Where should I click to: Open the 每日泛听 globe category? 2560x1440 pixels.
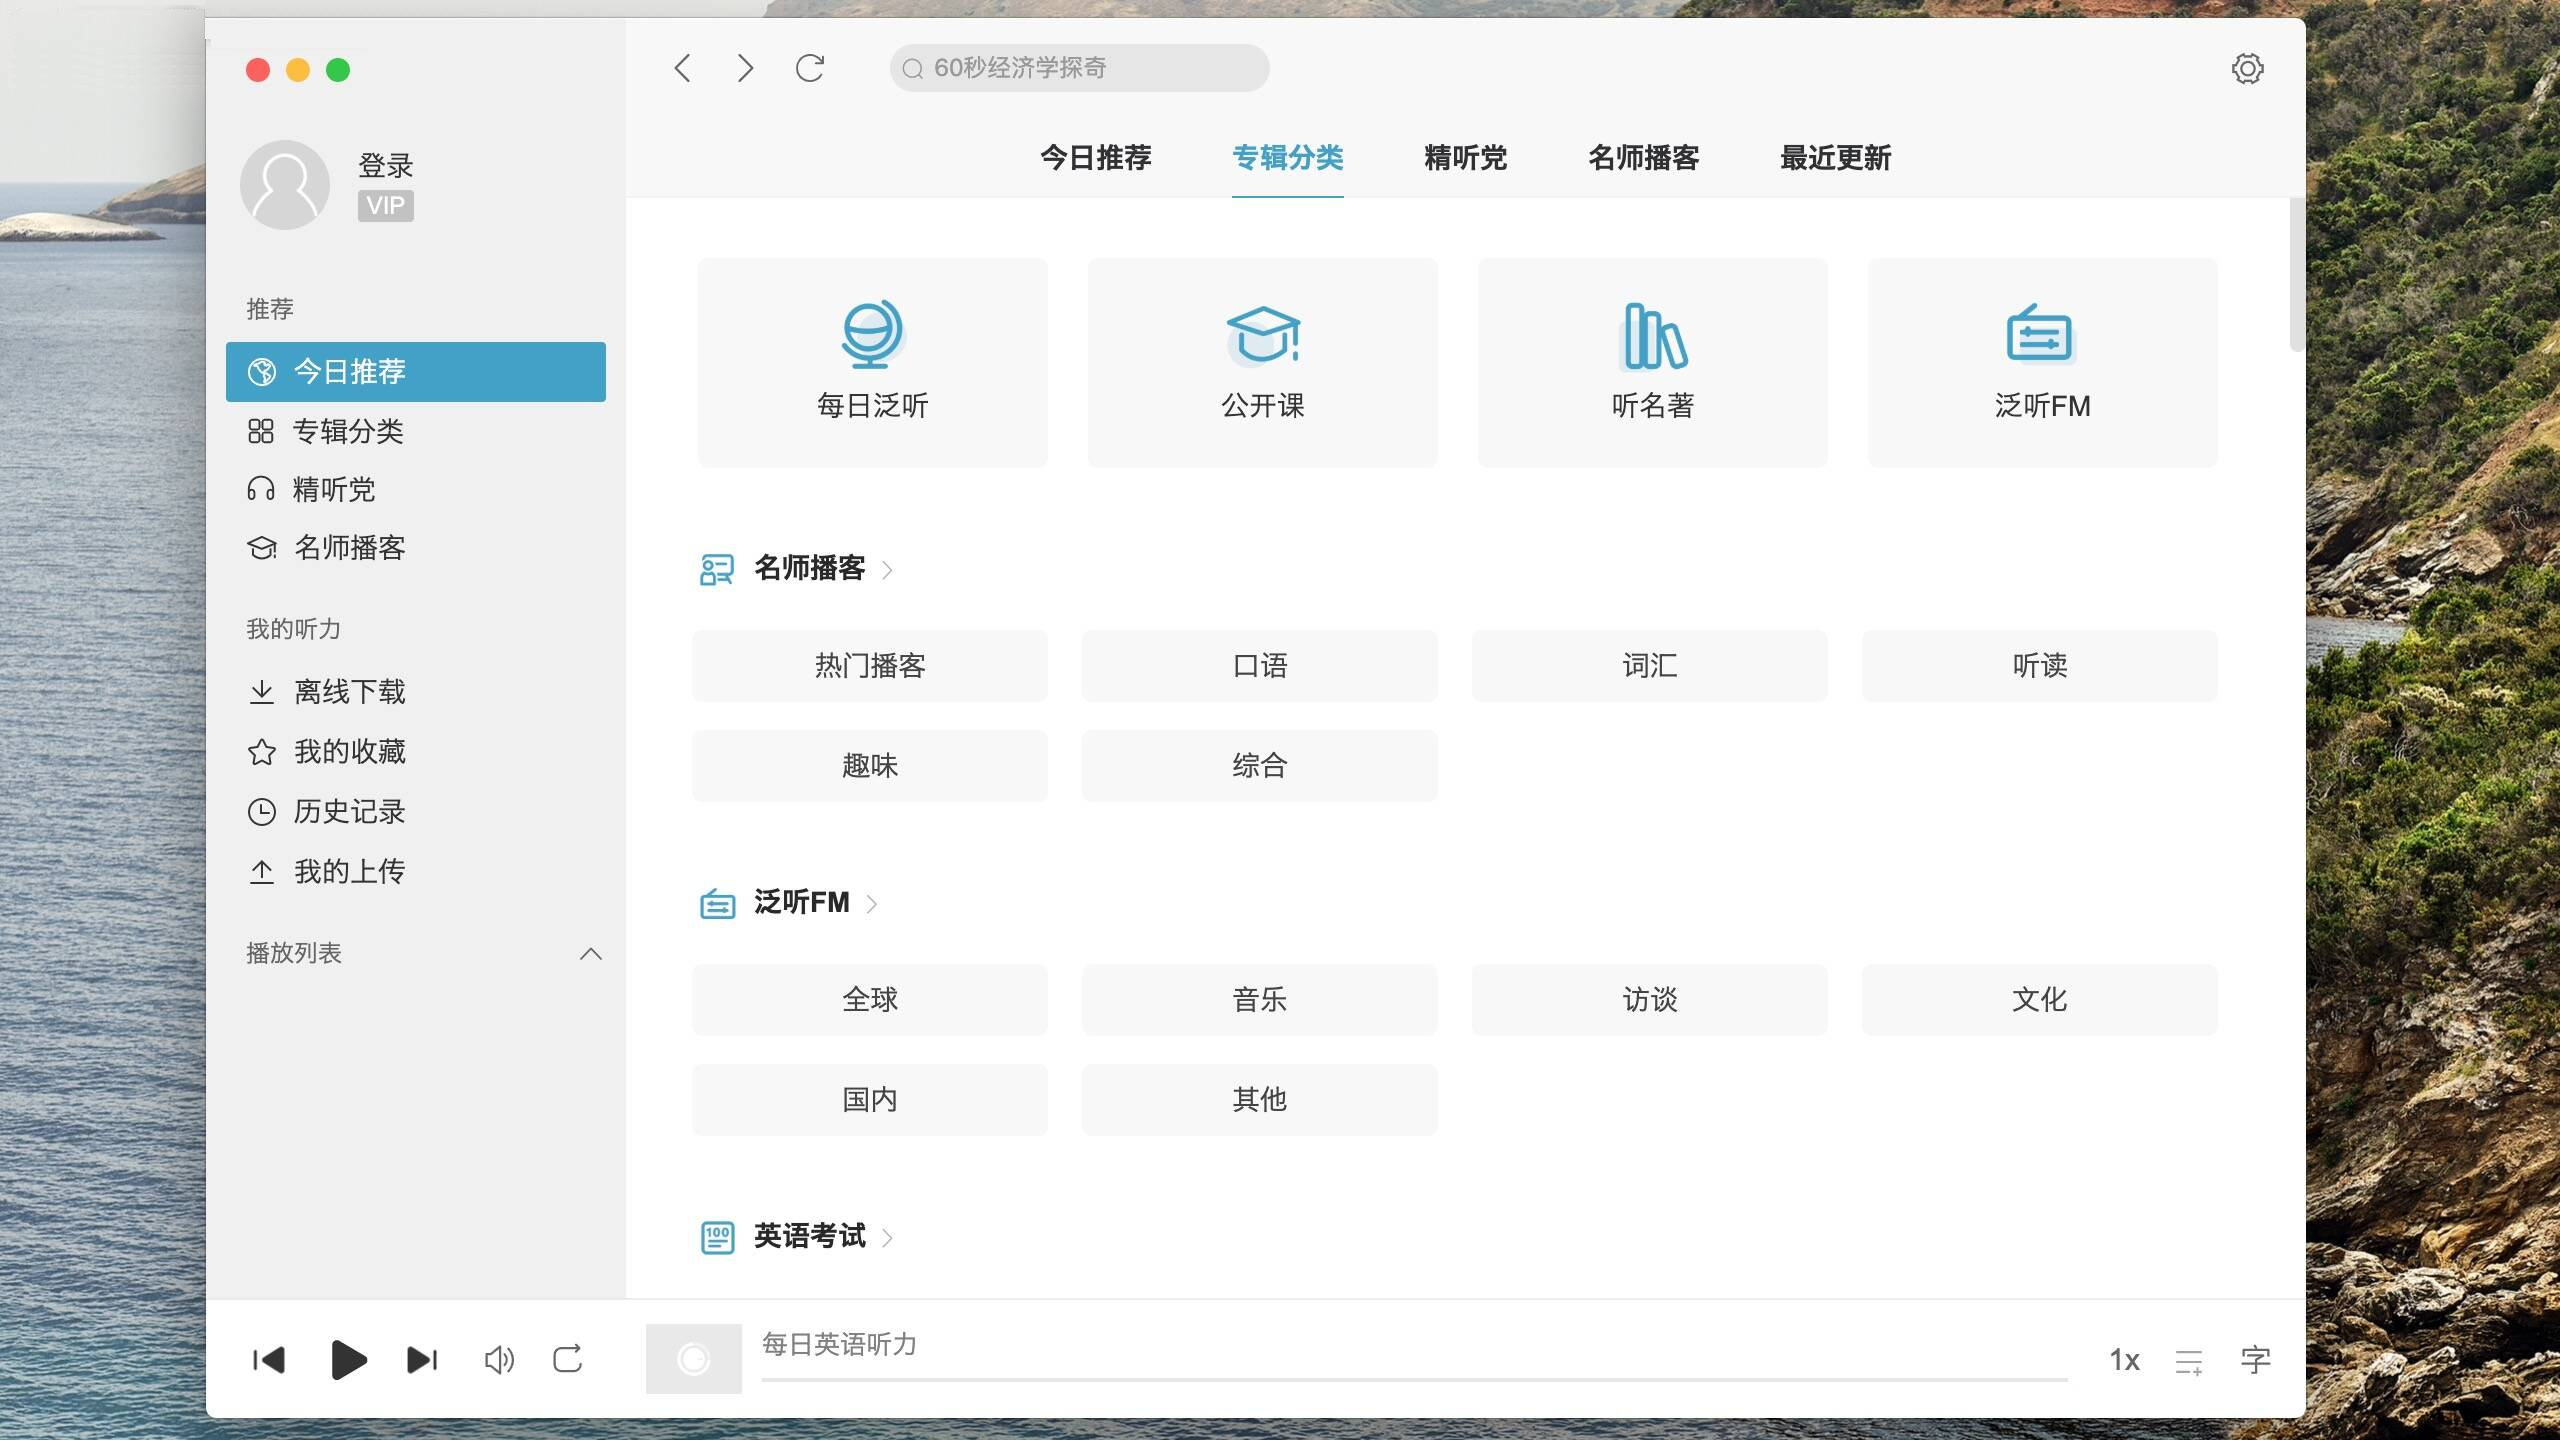point(872,362)
